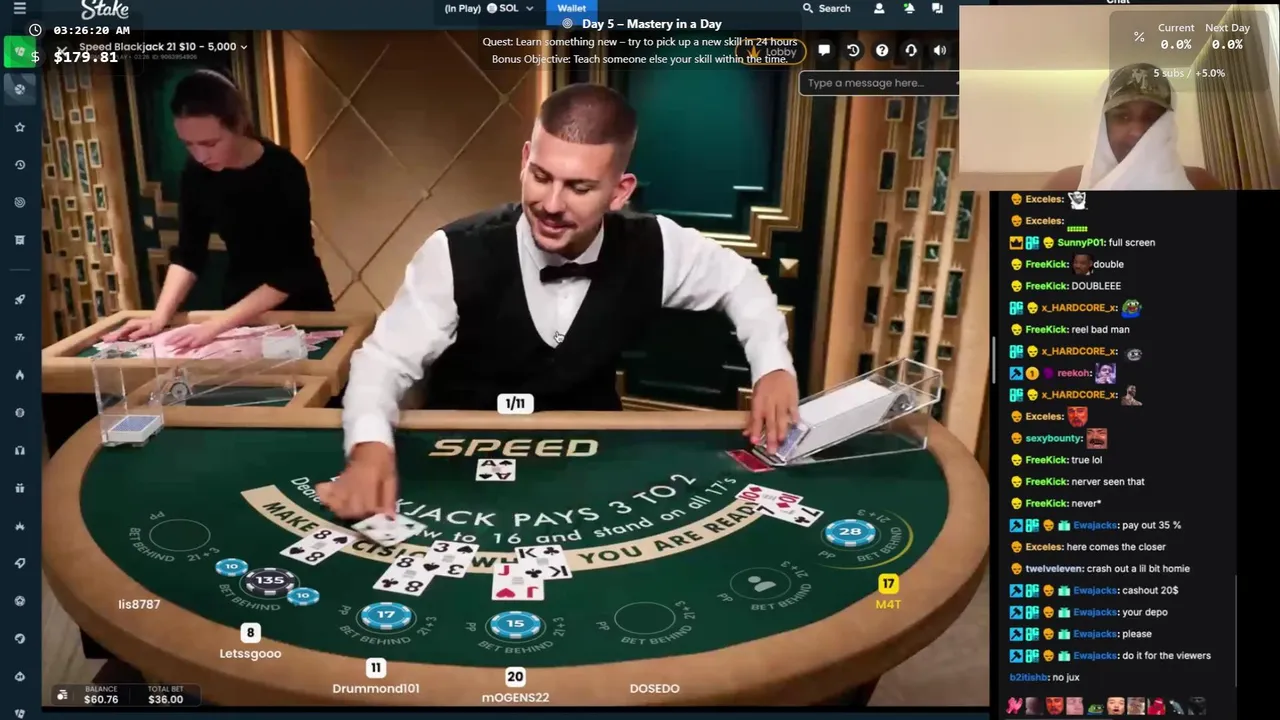Click player name M4T

point(888,604)
